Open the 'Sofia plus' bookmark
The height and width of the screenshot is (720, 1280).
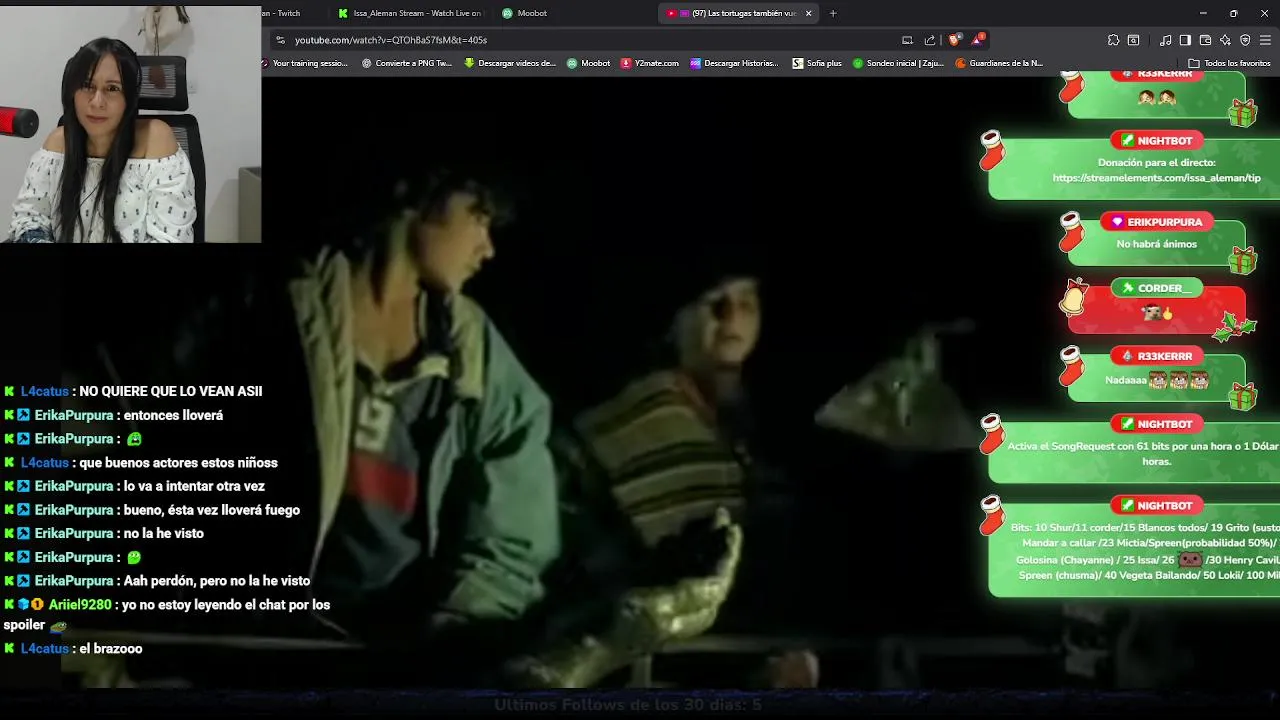[817, 63]
